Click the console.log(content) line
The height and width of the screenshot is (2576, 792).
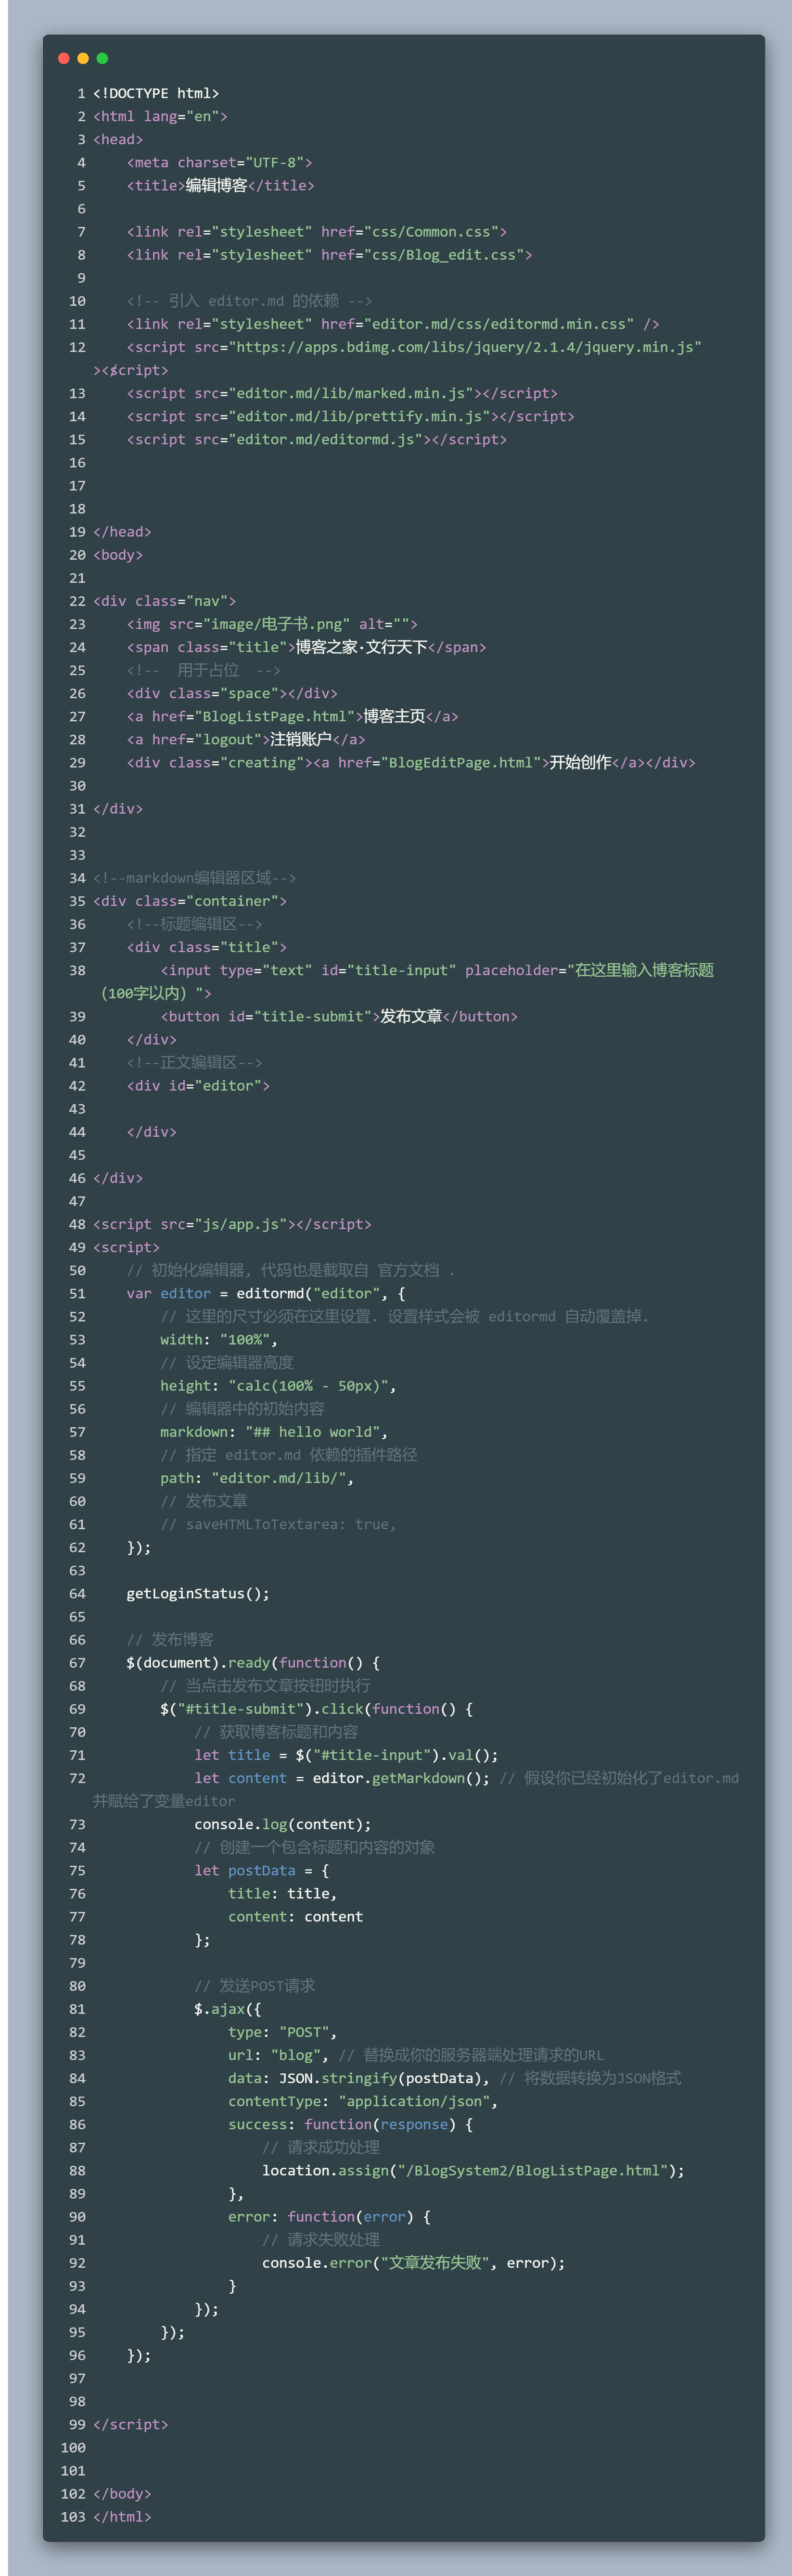coord(283,1824)
